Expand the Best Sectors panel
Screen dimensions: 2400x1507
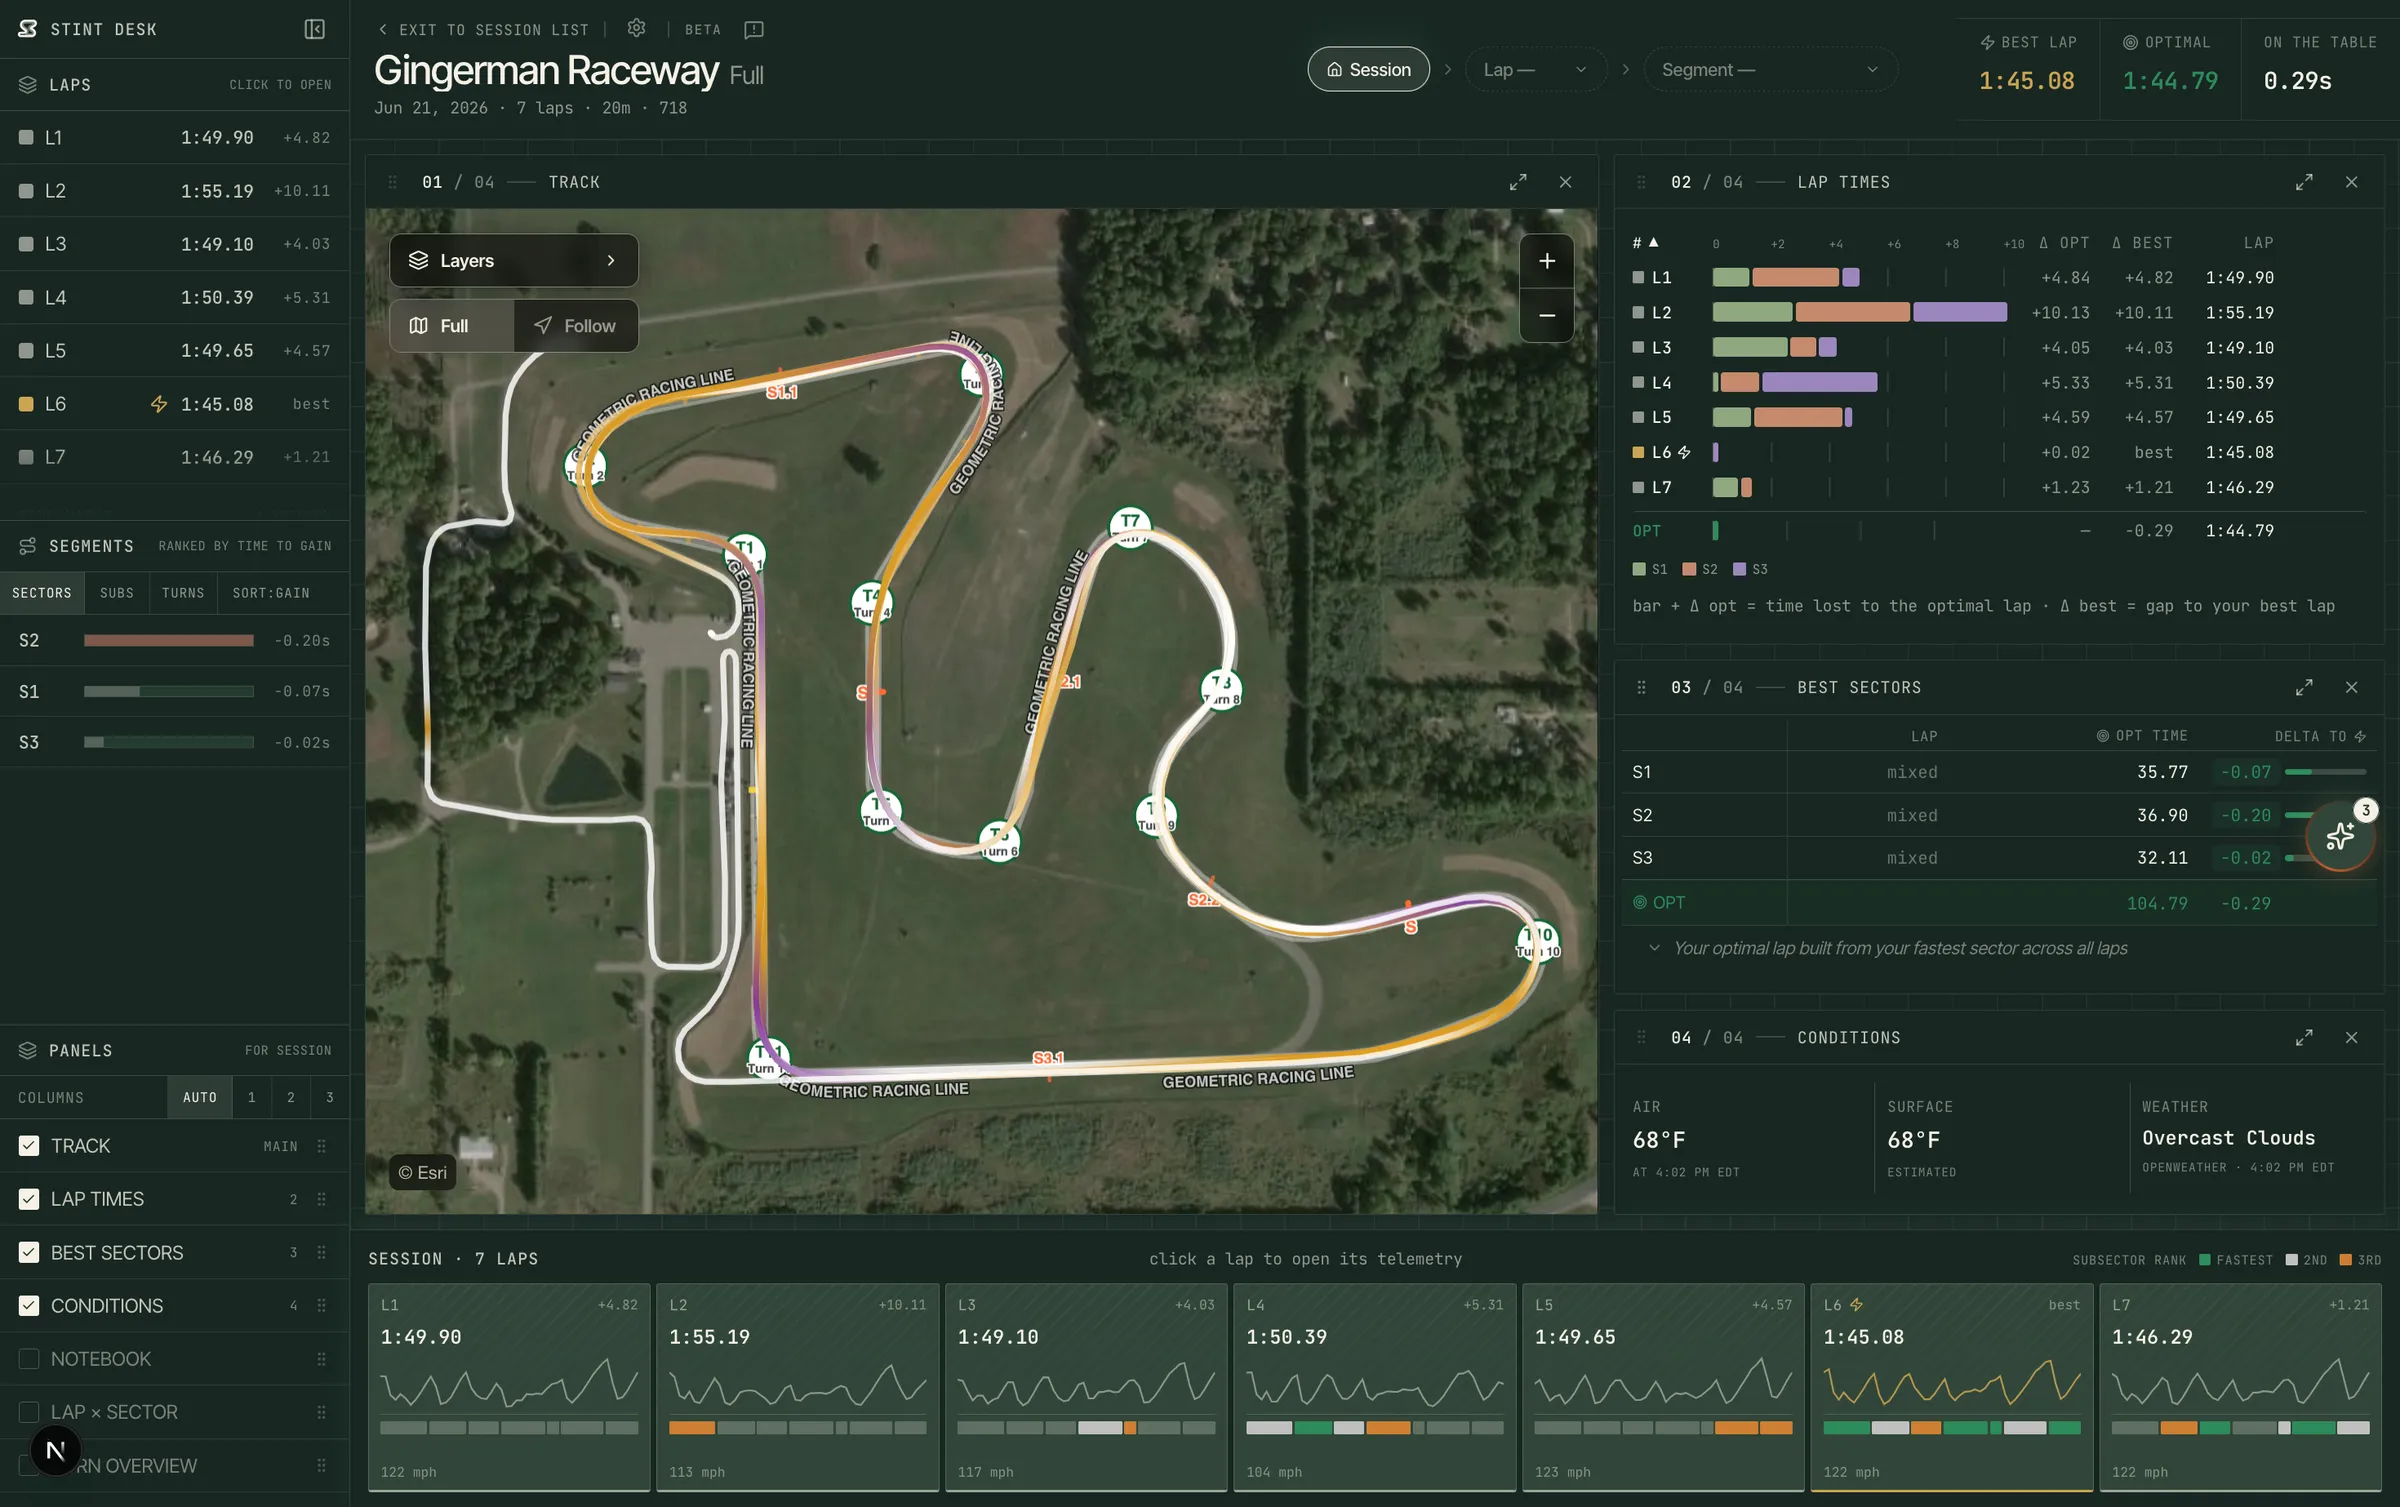coord(2304,687)
